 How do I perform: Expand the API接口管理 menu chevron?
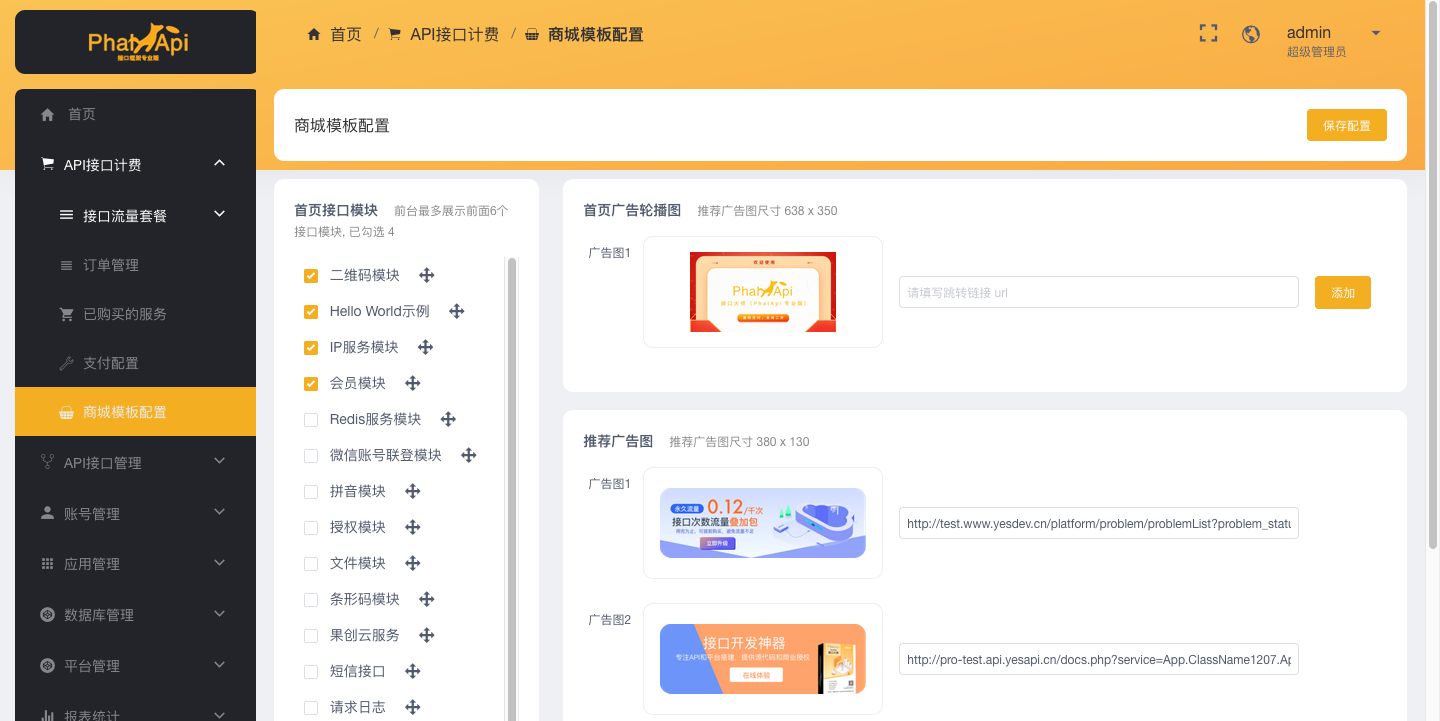pyautogui.click(x=220, y=461)
